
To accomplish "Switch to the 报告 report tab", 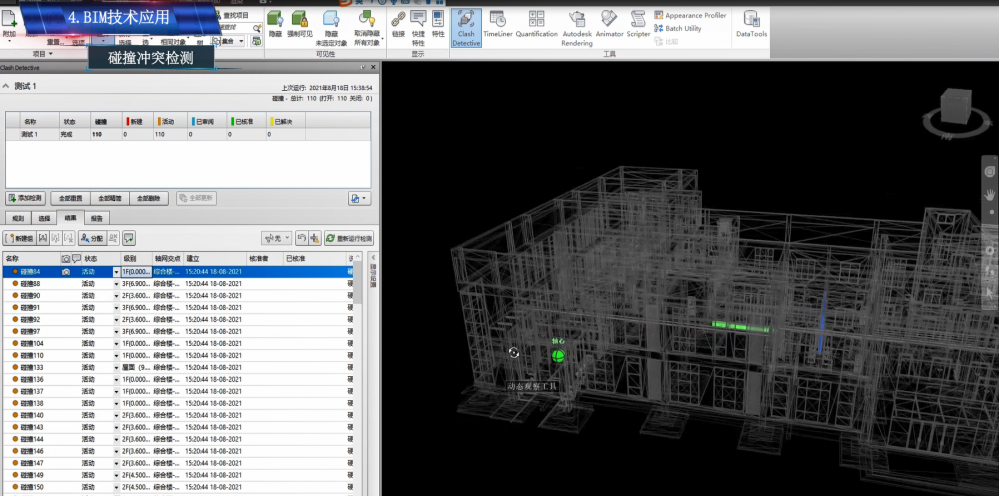I will [x=97, y=217].
